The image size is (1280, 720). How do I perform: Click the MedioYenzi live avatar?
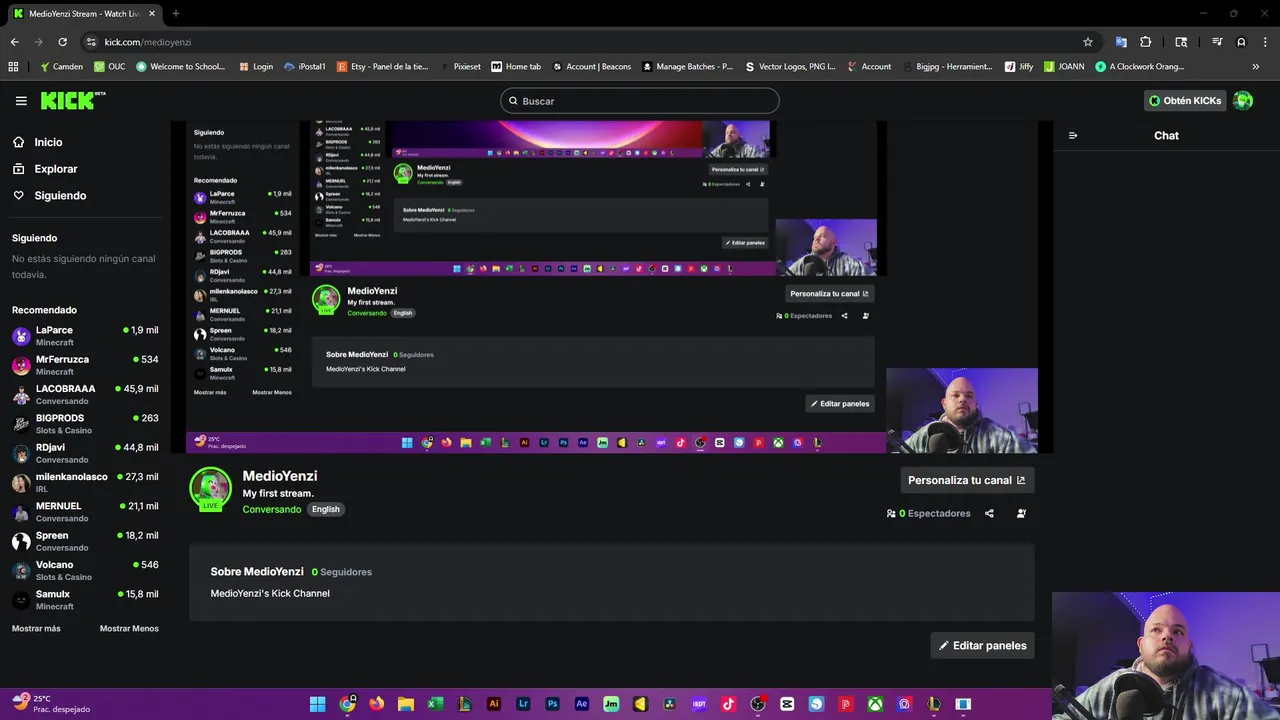(210, 490)
